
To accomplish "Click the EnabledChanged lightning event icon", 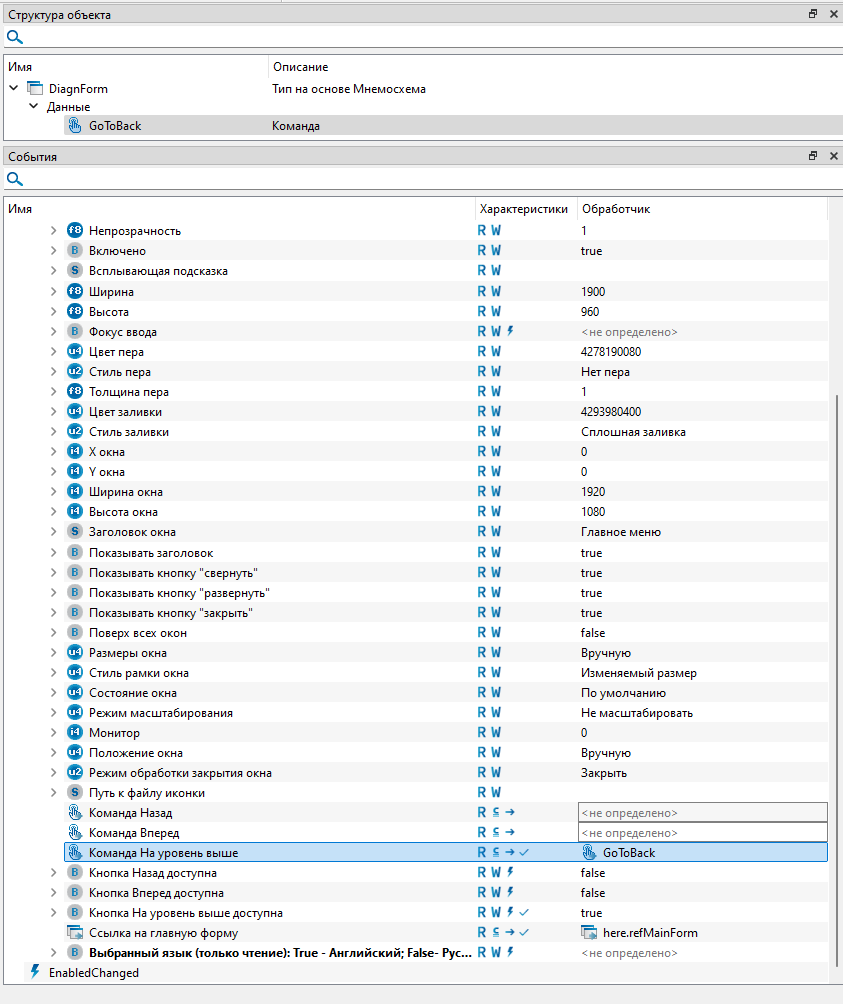I will [35, 972].
